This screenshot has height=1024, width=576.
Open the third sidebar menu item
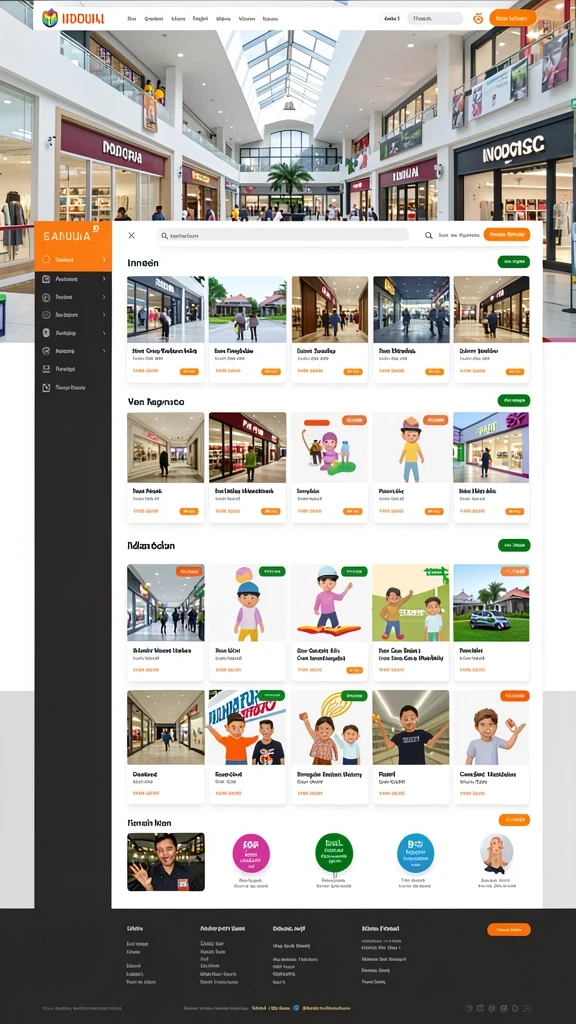coord(73,297)
